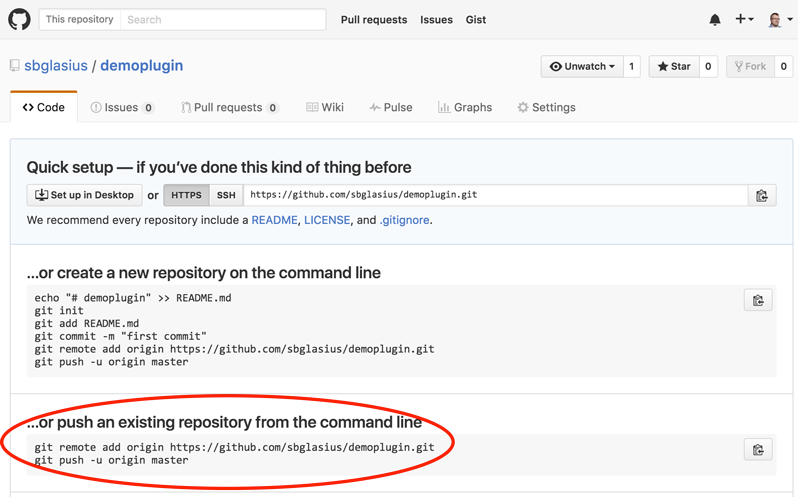Copy the create new repository commands
Viewport: 798px width, 497px height.
[758, 300]
